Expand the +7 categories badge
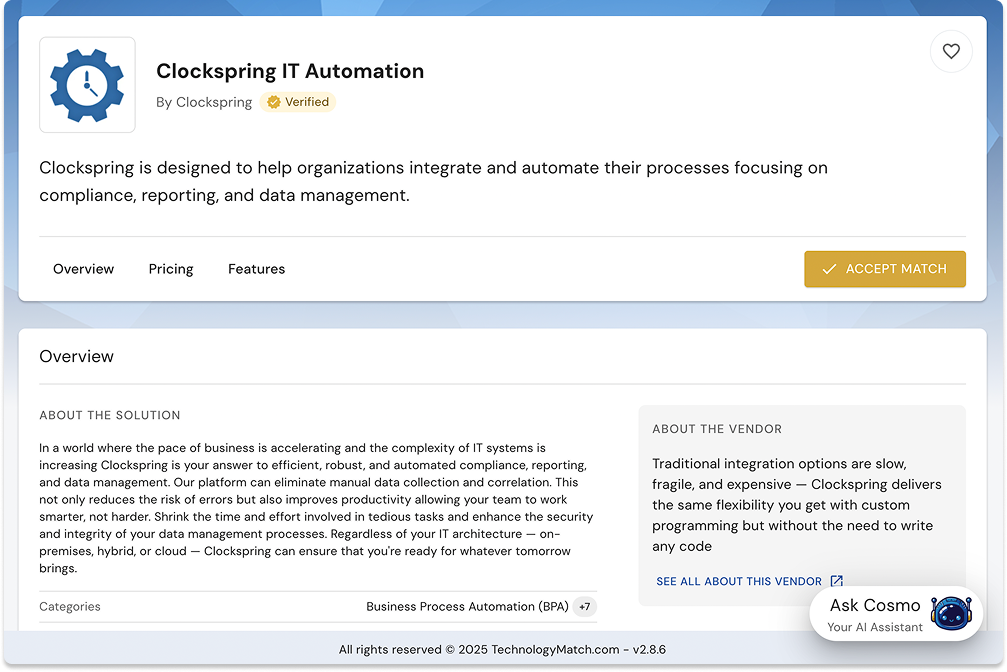1007x672 pixels. [x=584, y=606]
